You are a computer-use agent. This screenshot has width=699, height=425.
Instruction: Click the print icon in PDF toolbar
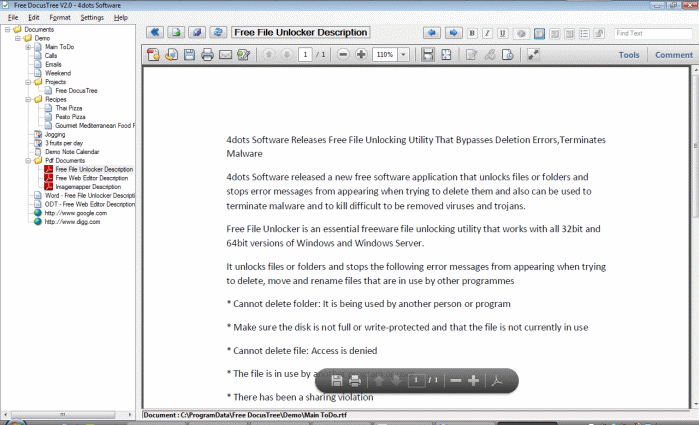(207, 55)
